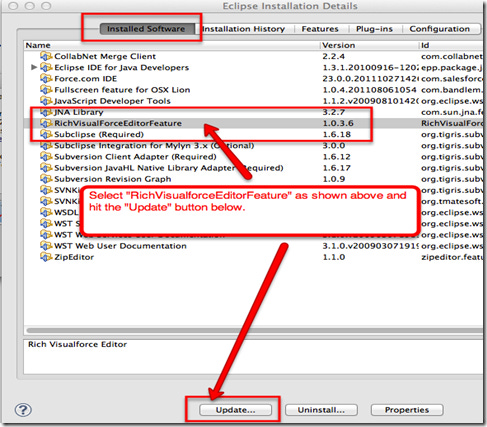Screen dimensions: 487x427
Task: Click the JavaScript Developer Tools feature icon
Action: click(46, 101)
